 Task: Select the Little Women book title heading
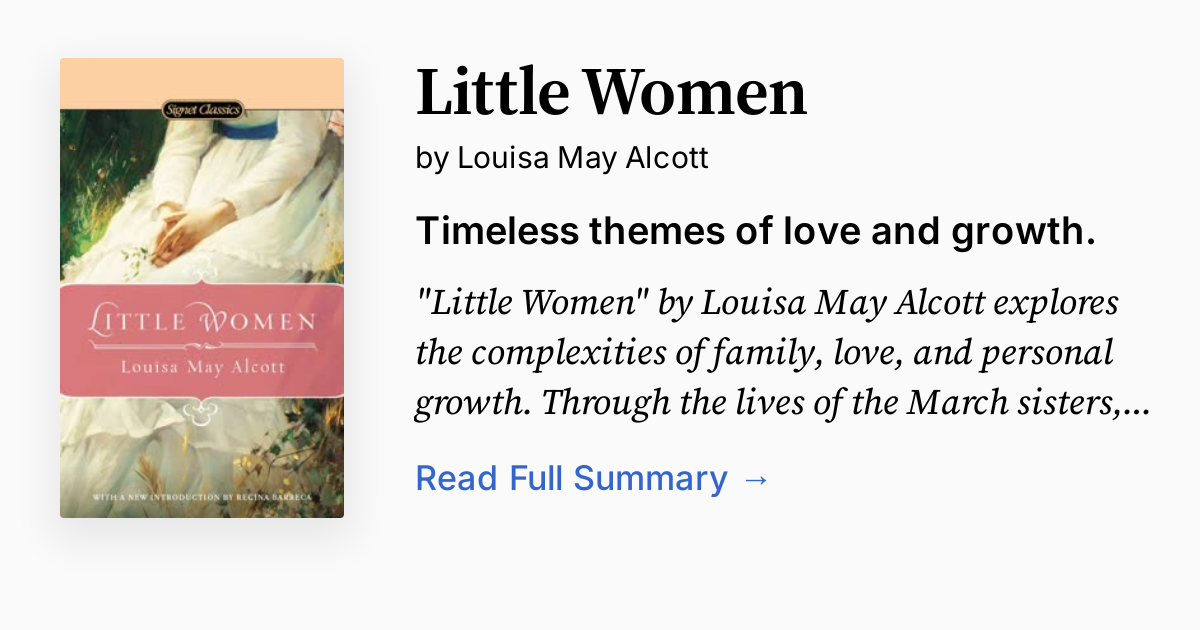click(x=611, y=92)
